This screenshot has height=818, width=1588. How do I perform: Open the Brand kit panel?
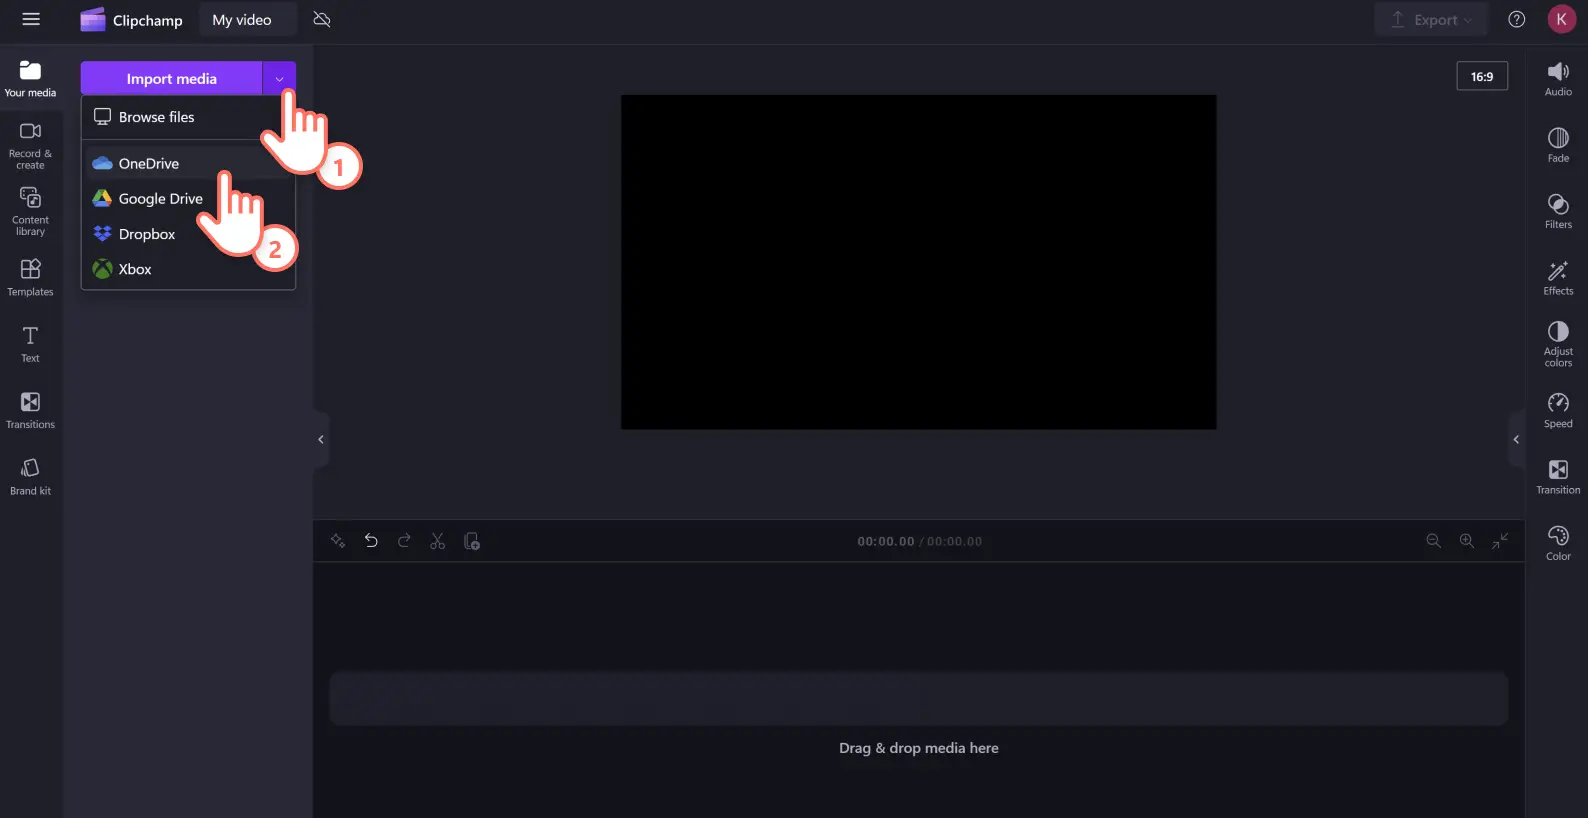[x=30, y=477]
